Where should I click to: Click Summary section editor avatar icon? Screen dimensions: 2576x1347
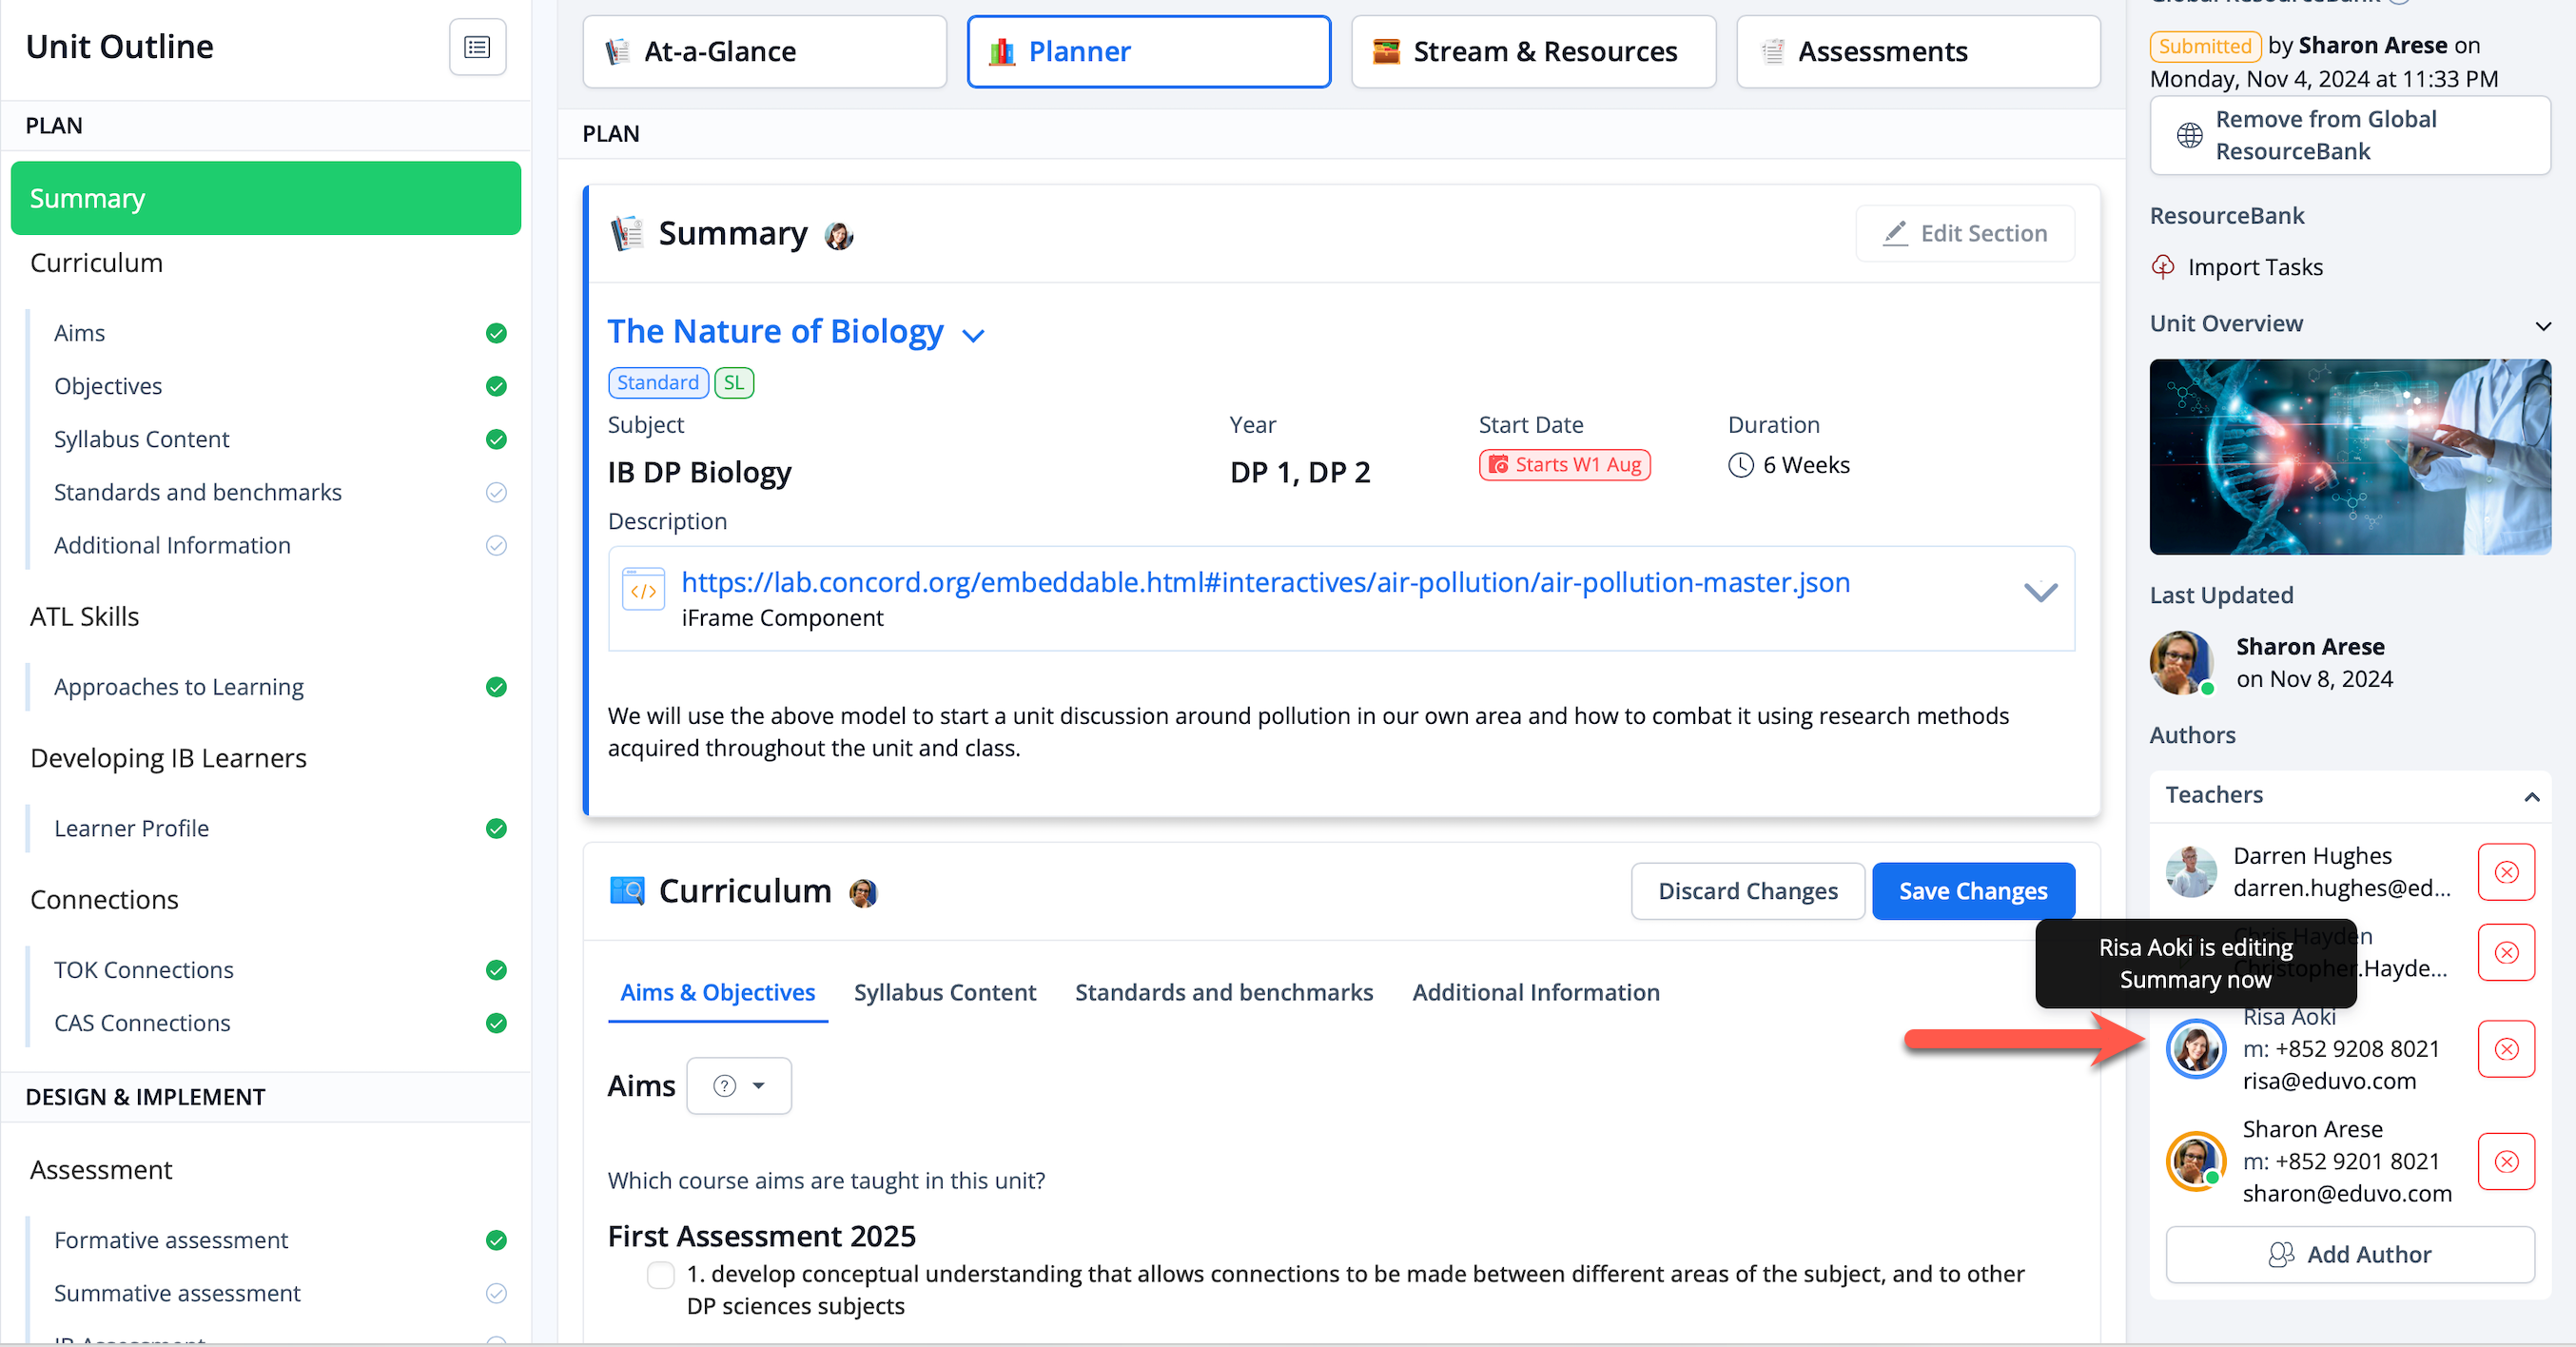click(x=838, y=236)
